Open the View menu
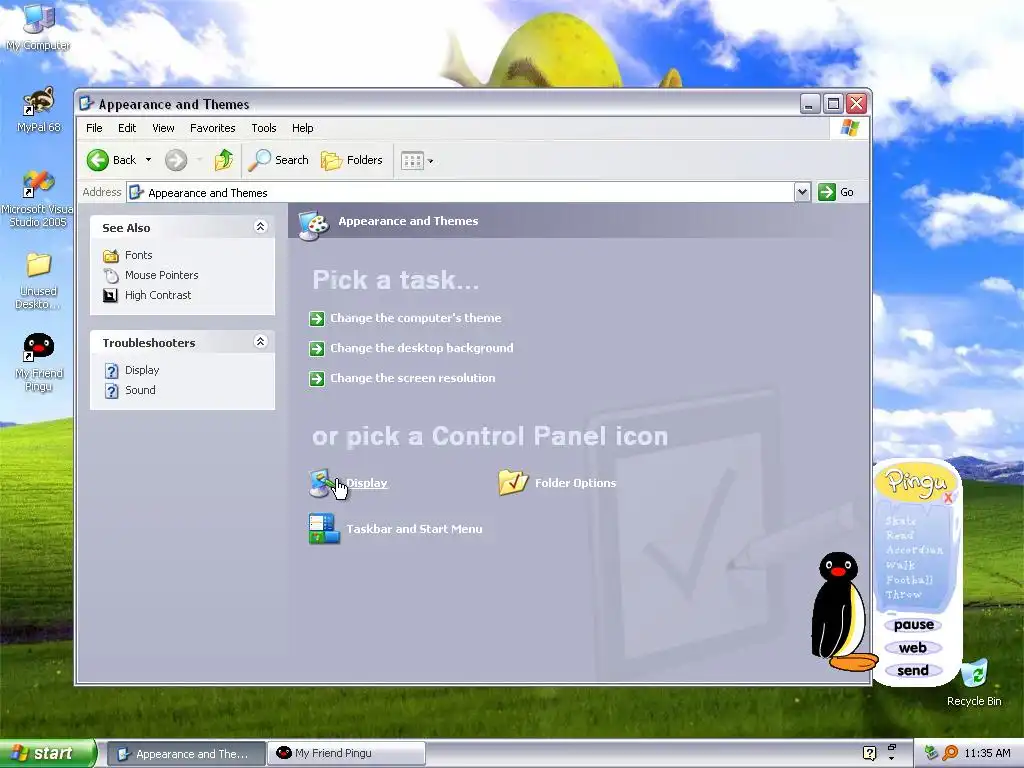 163,128
